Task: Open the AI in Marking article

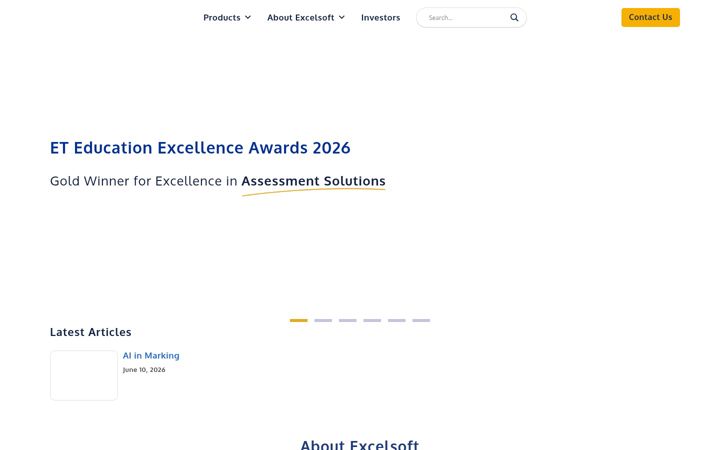Action: coord(151,355)
